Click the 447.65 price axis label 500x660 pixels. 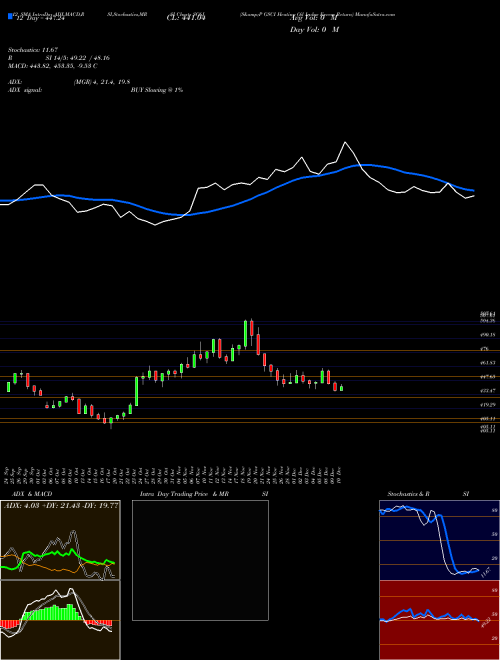(488, 377)
